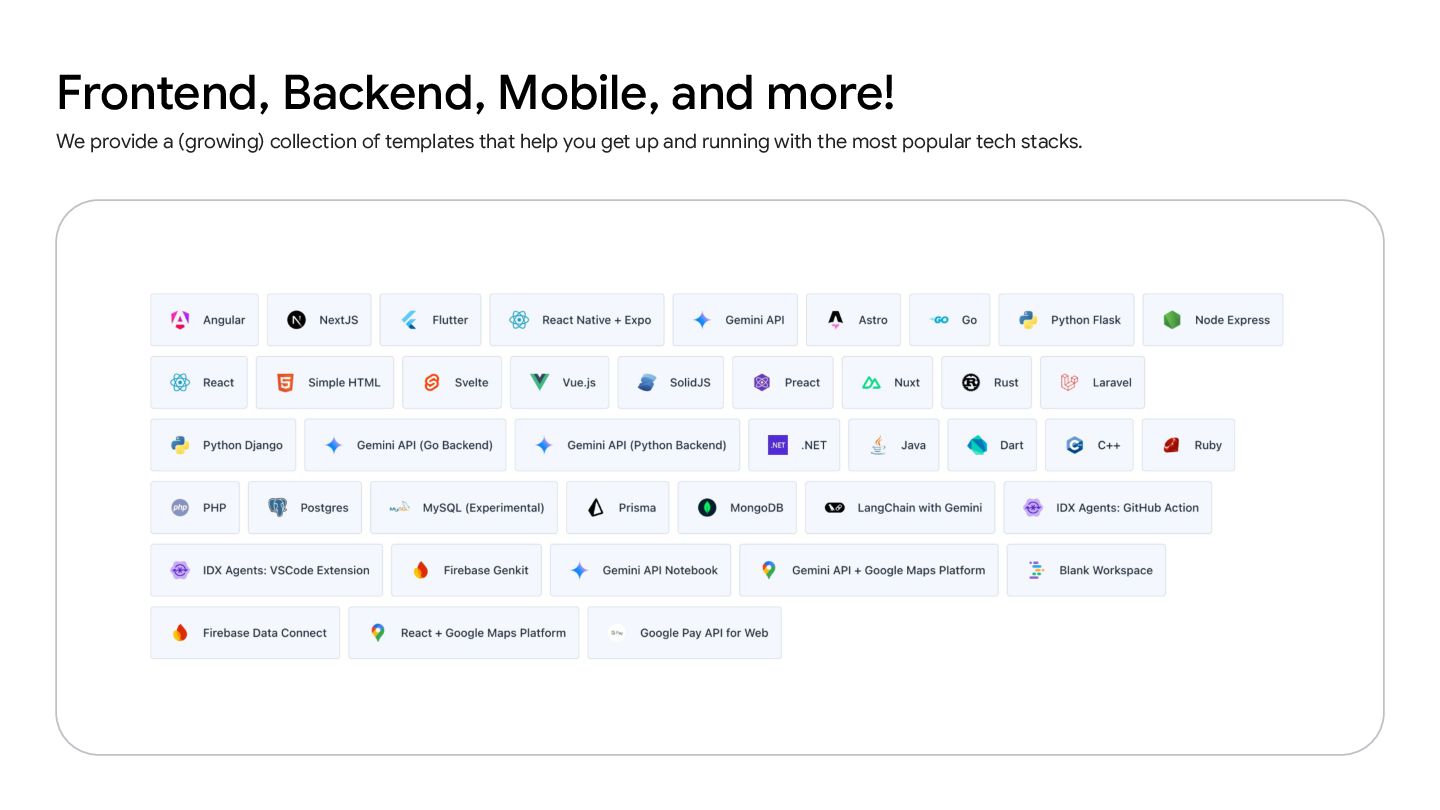Image resolution: width=1440 pixels, height=810 pixels.
Task: Open the IDX Agents: GitHub Action template
Action: (x=1108, y=507)
